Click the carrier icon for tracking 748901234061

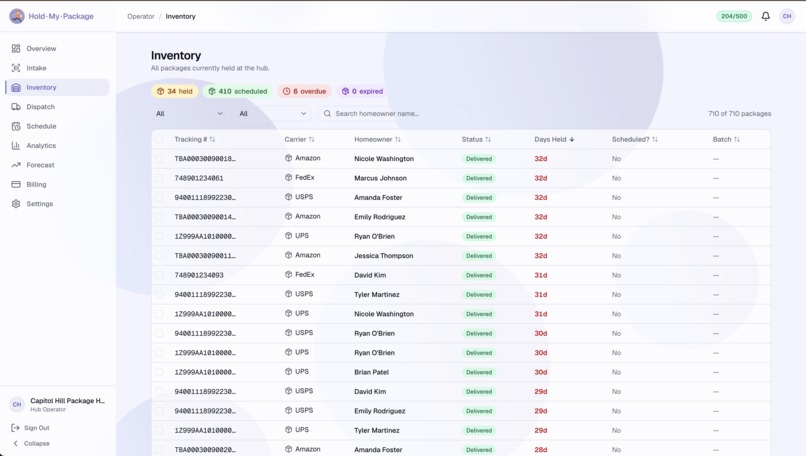click(x=288, y=177)
